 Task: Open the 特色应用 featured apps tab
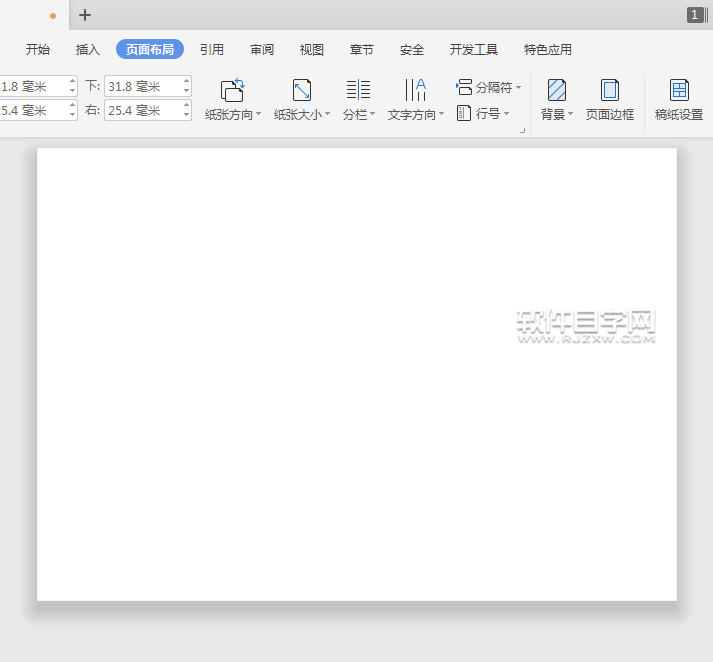pyautogui.click(x=548, y=49)
